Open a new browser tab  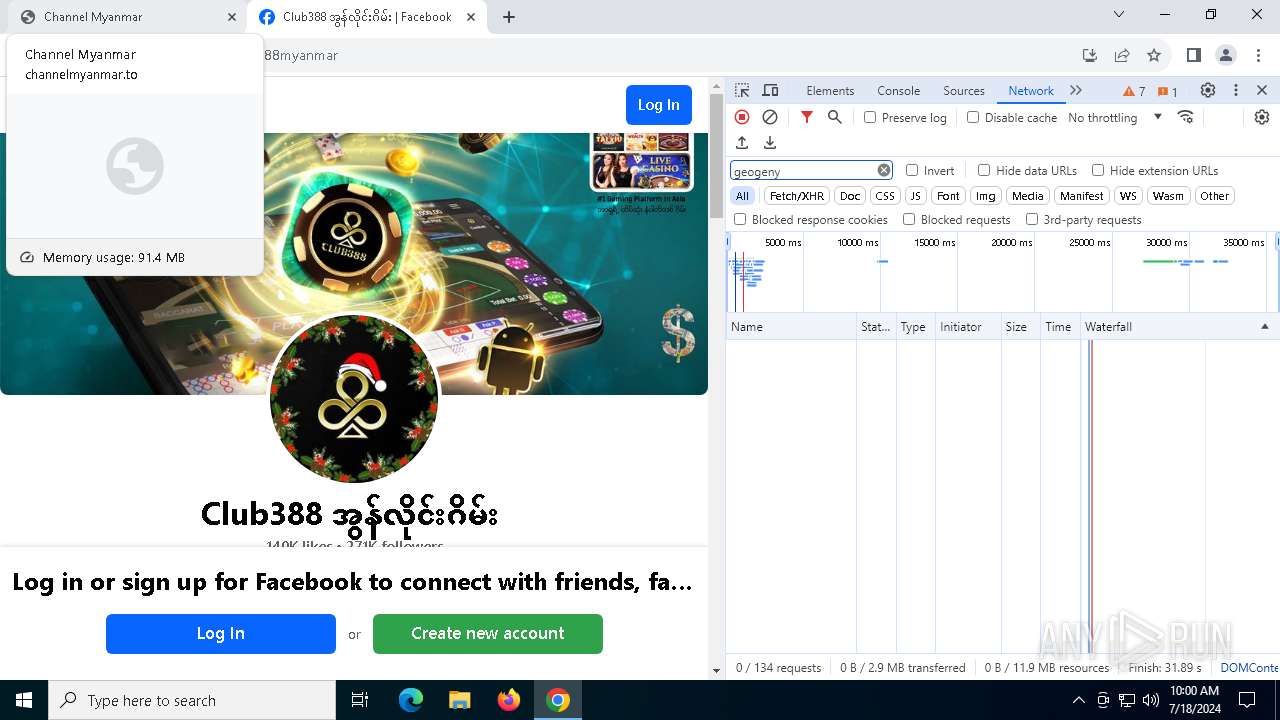pos(509,17)
